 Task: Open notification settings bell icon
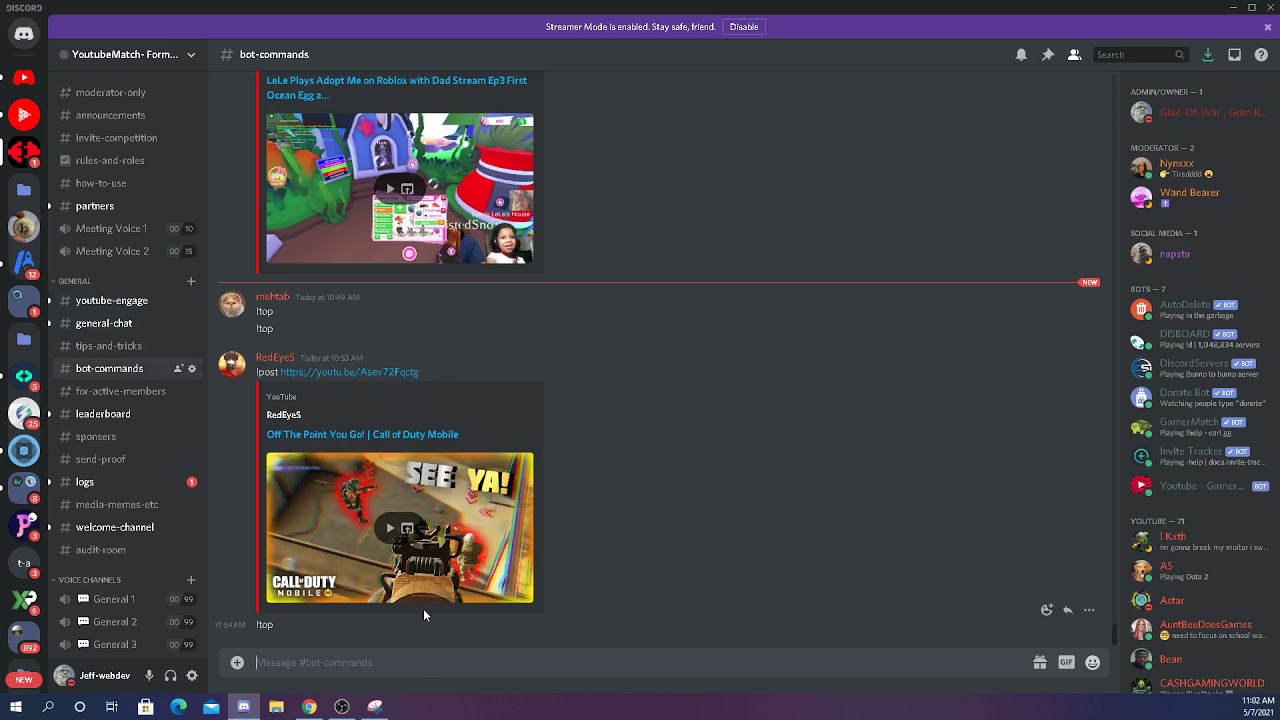click(x=1021, y=55)
